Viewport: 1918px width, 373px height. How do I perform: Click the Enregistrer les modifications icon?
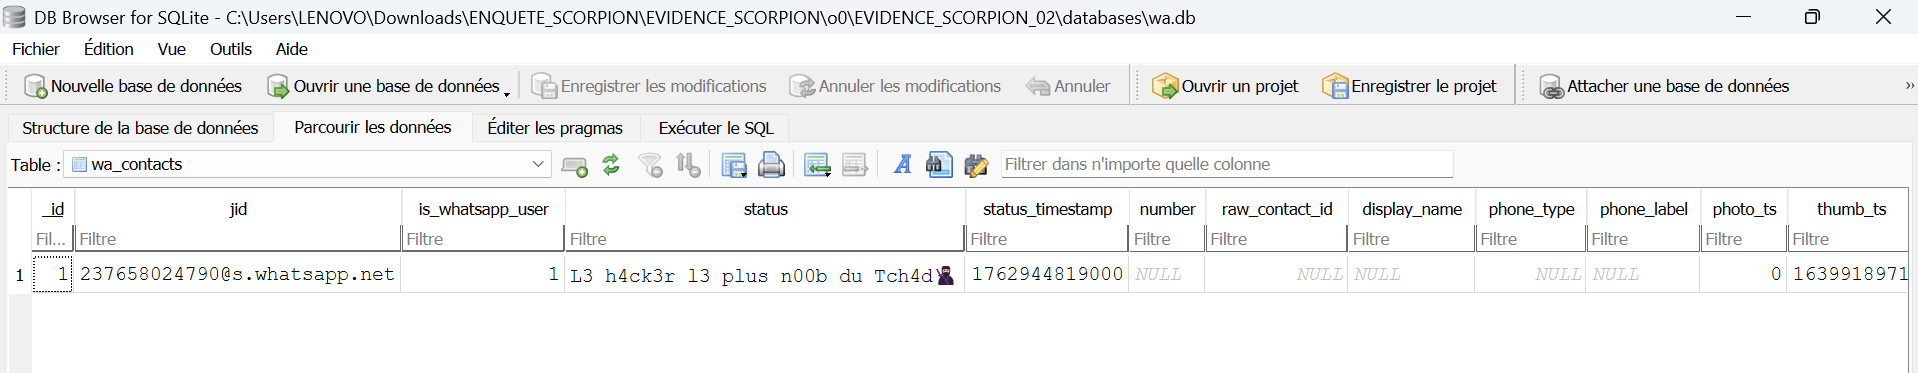click(x=544, y=87)
